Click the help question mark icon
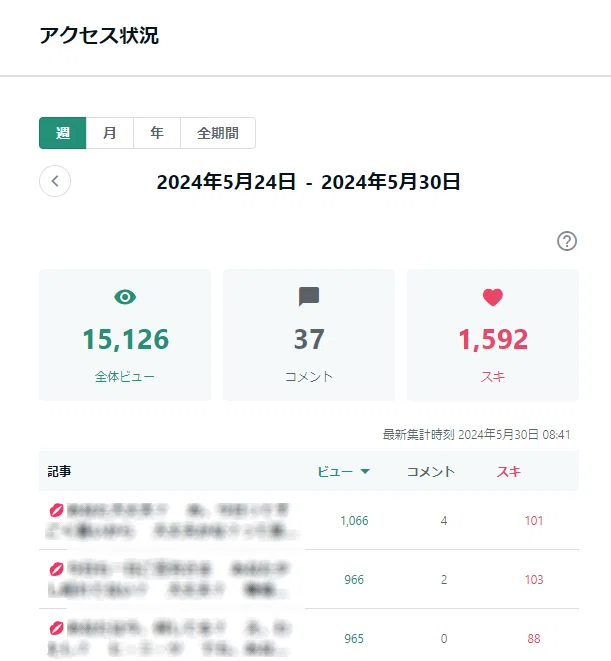Image resolution: width=611 pixels, height=661 pixels. (567, 241)
